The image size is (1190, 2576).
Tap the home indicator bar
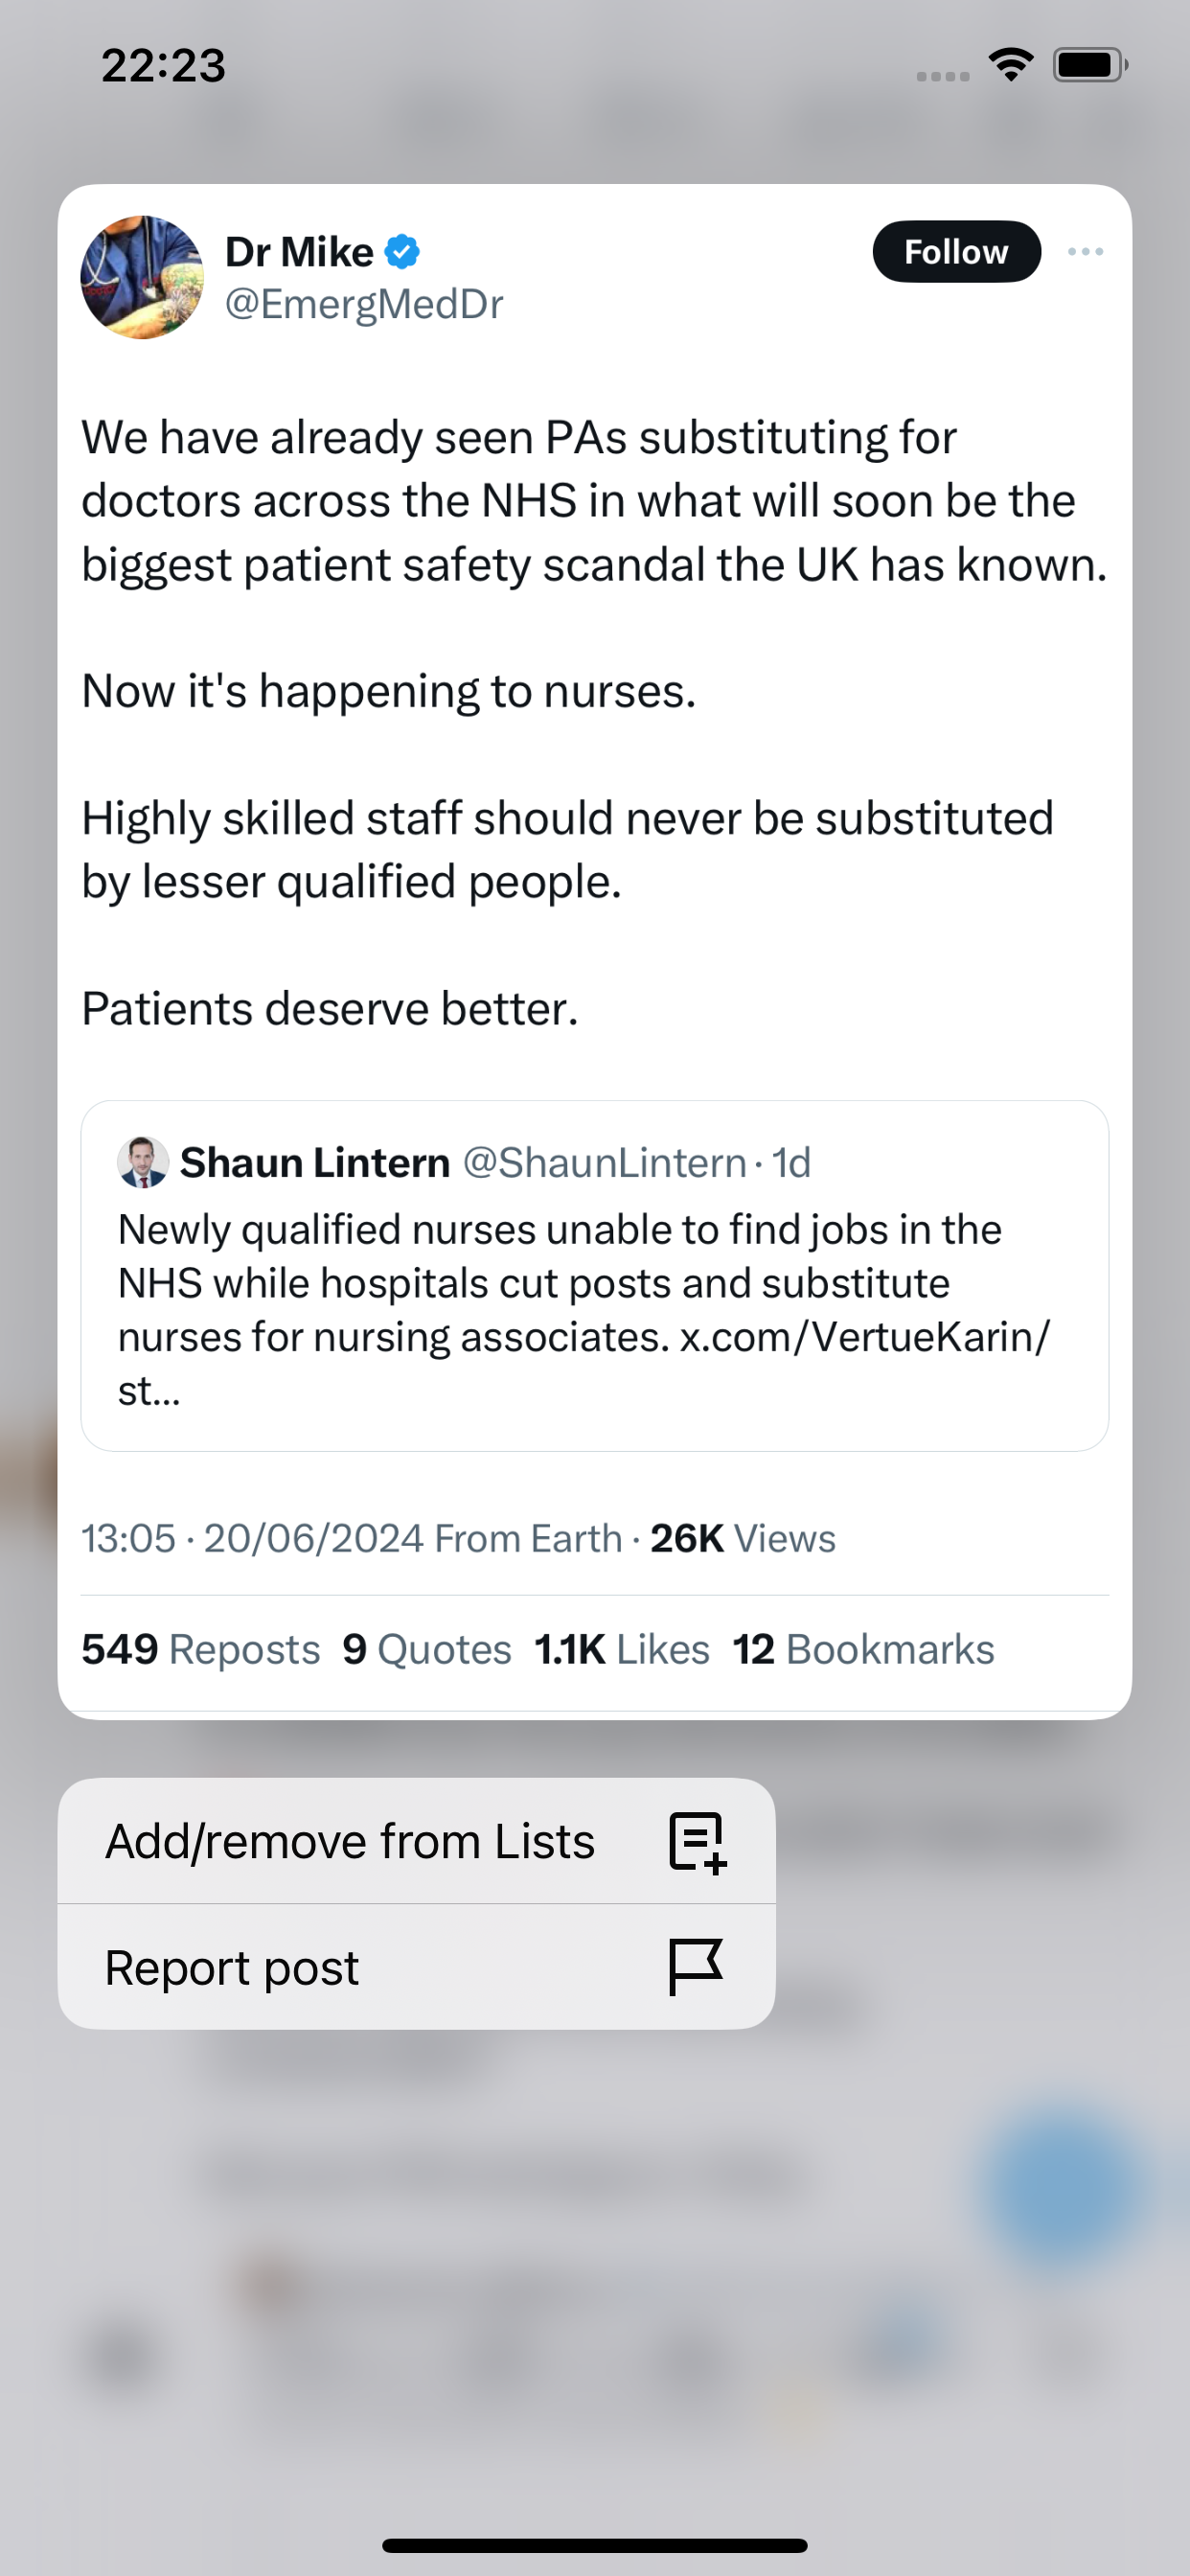pos(595,2545)
